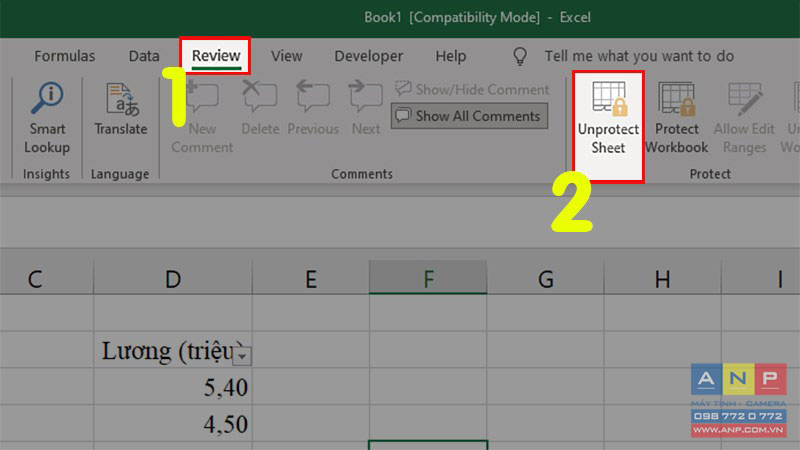Image resolution: width=800 pixels, height=450 pixels.
Task: Click the Tell me what you want to do box
Action: point(639,56)
